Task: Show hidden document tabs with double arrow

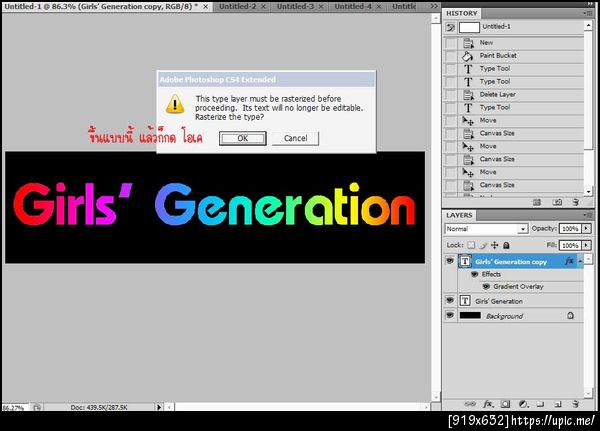Action: (x=434, y=7)
